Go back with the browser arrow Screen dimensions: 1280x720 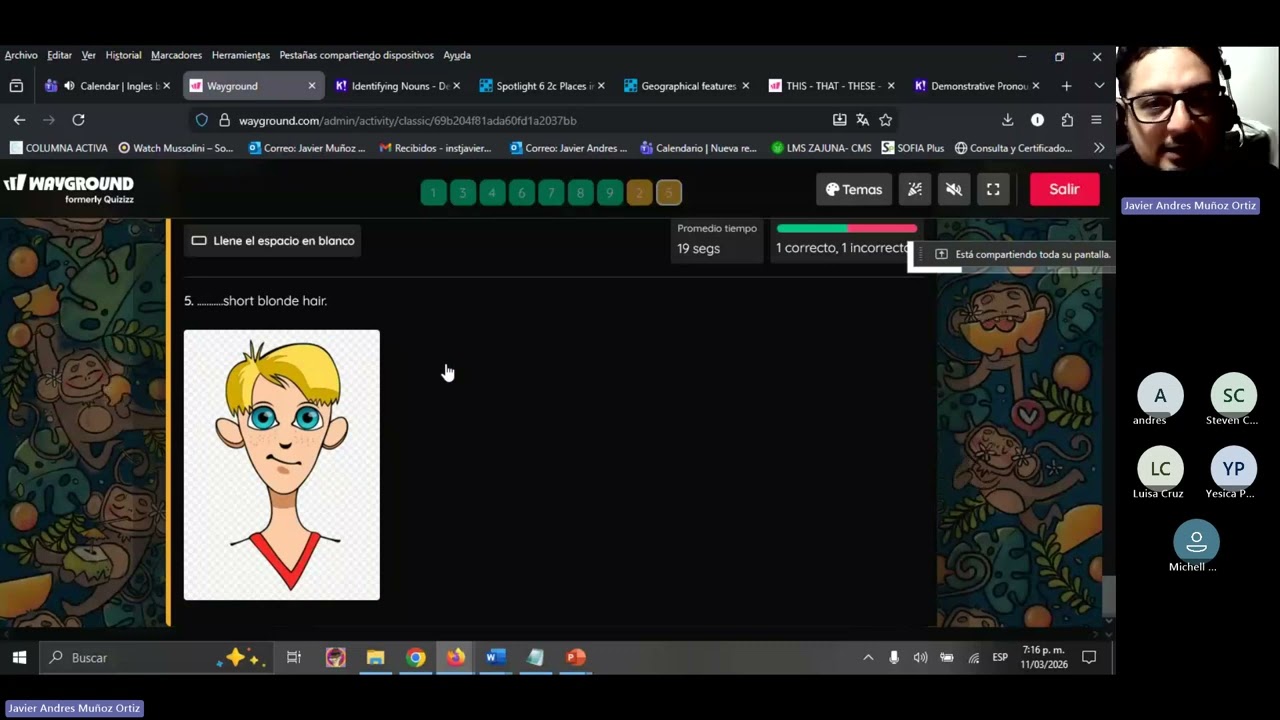click(19, 120)
